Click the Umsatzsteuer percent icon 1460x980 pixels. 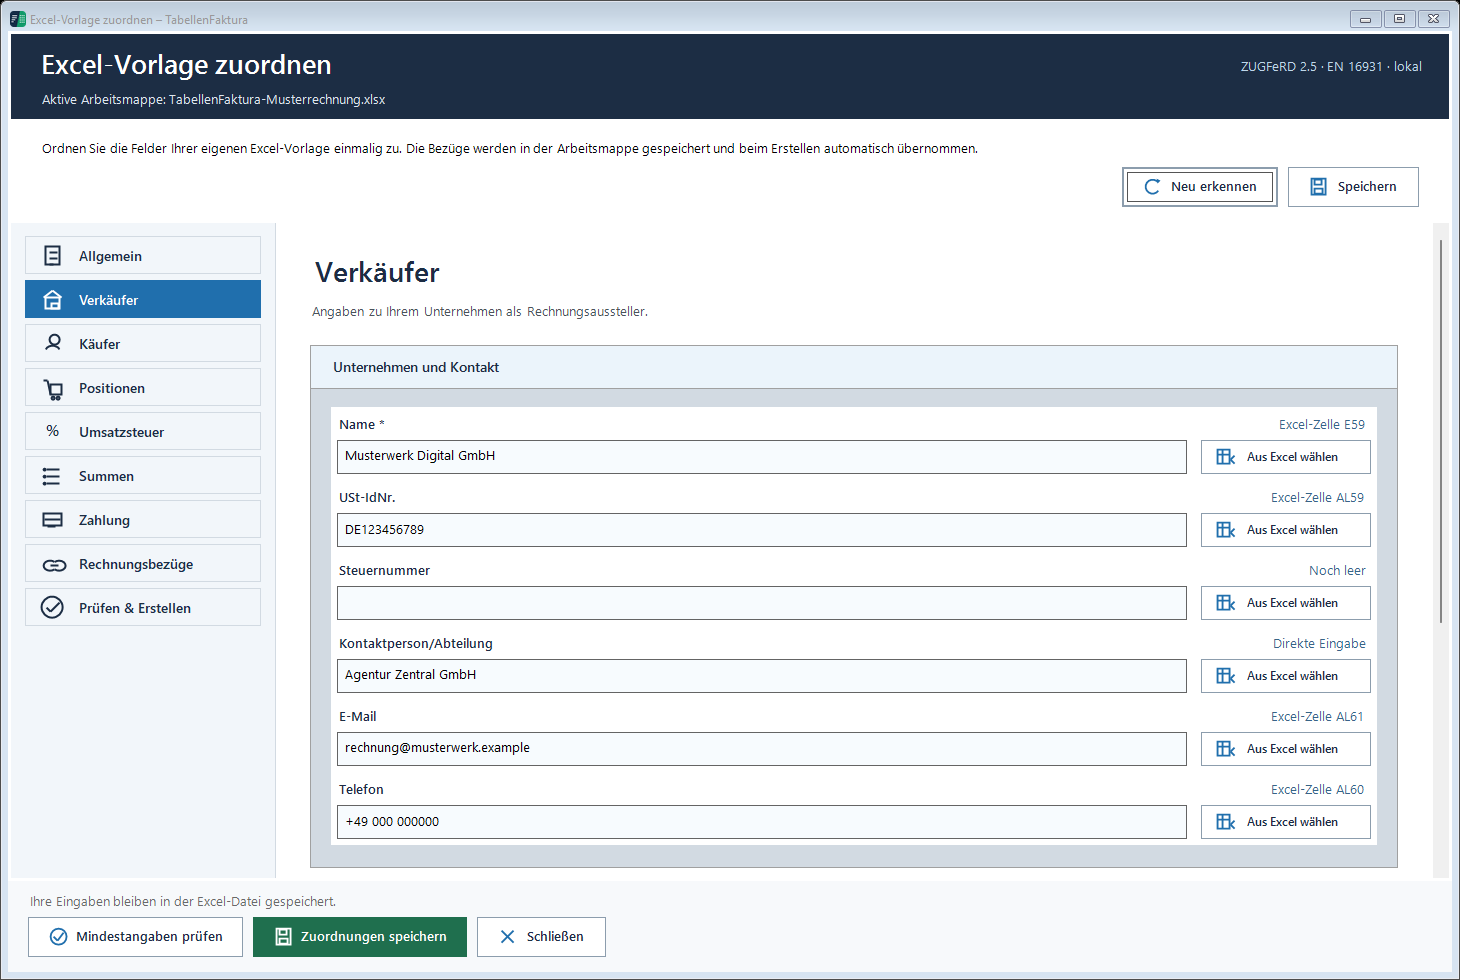[53, 431]
